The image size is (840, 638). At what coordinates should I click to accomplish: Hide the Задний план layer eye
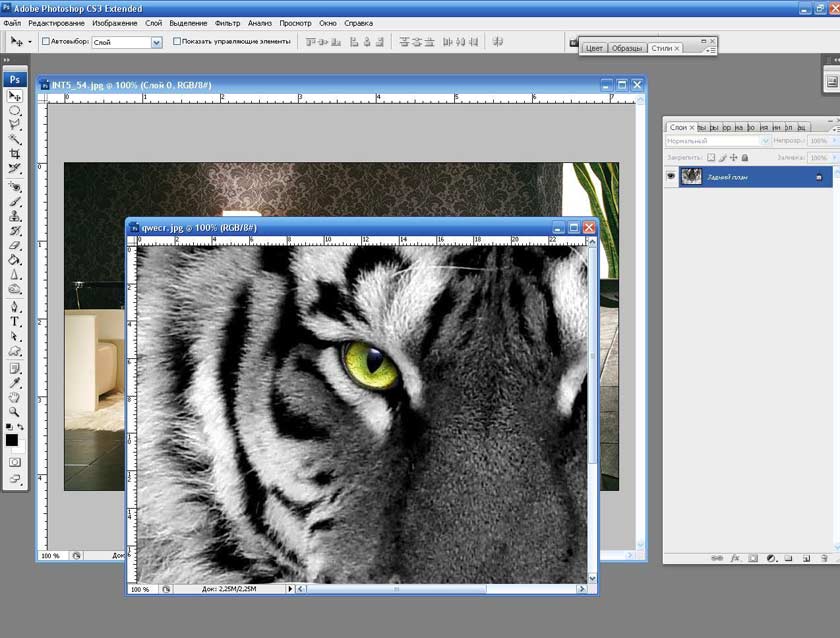[x=672, y=176]
